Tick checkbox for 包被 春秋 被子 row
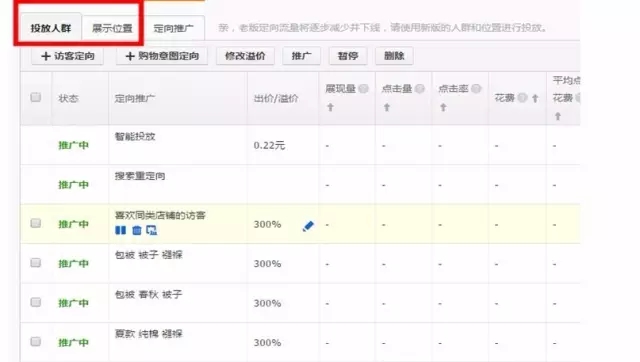This screenshot has width=640, height=362. (x=36, y=302)
